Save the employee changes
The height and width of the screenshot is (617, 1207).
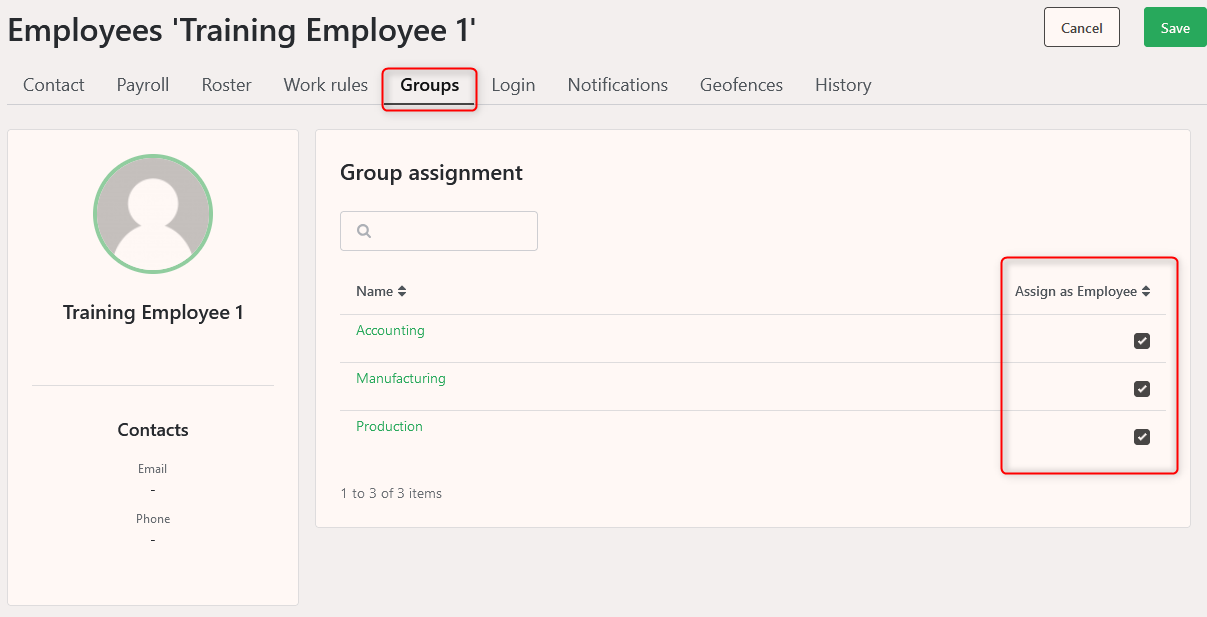click(x=1175, y=27)
